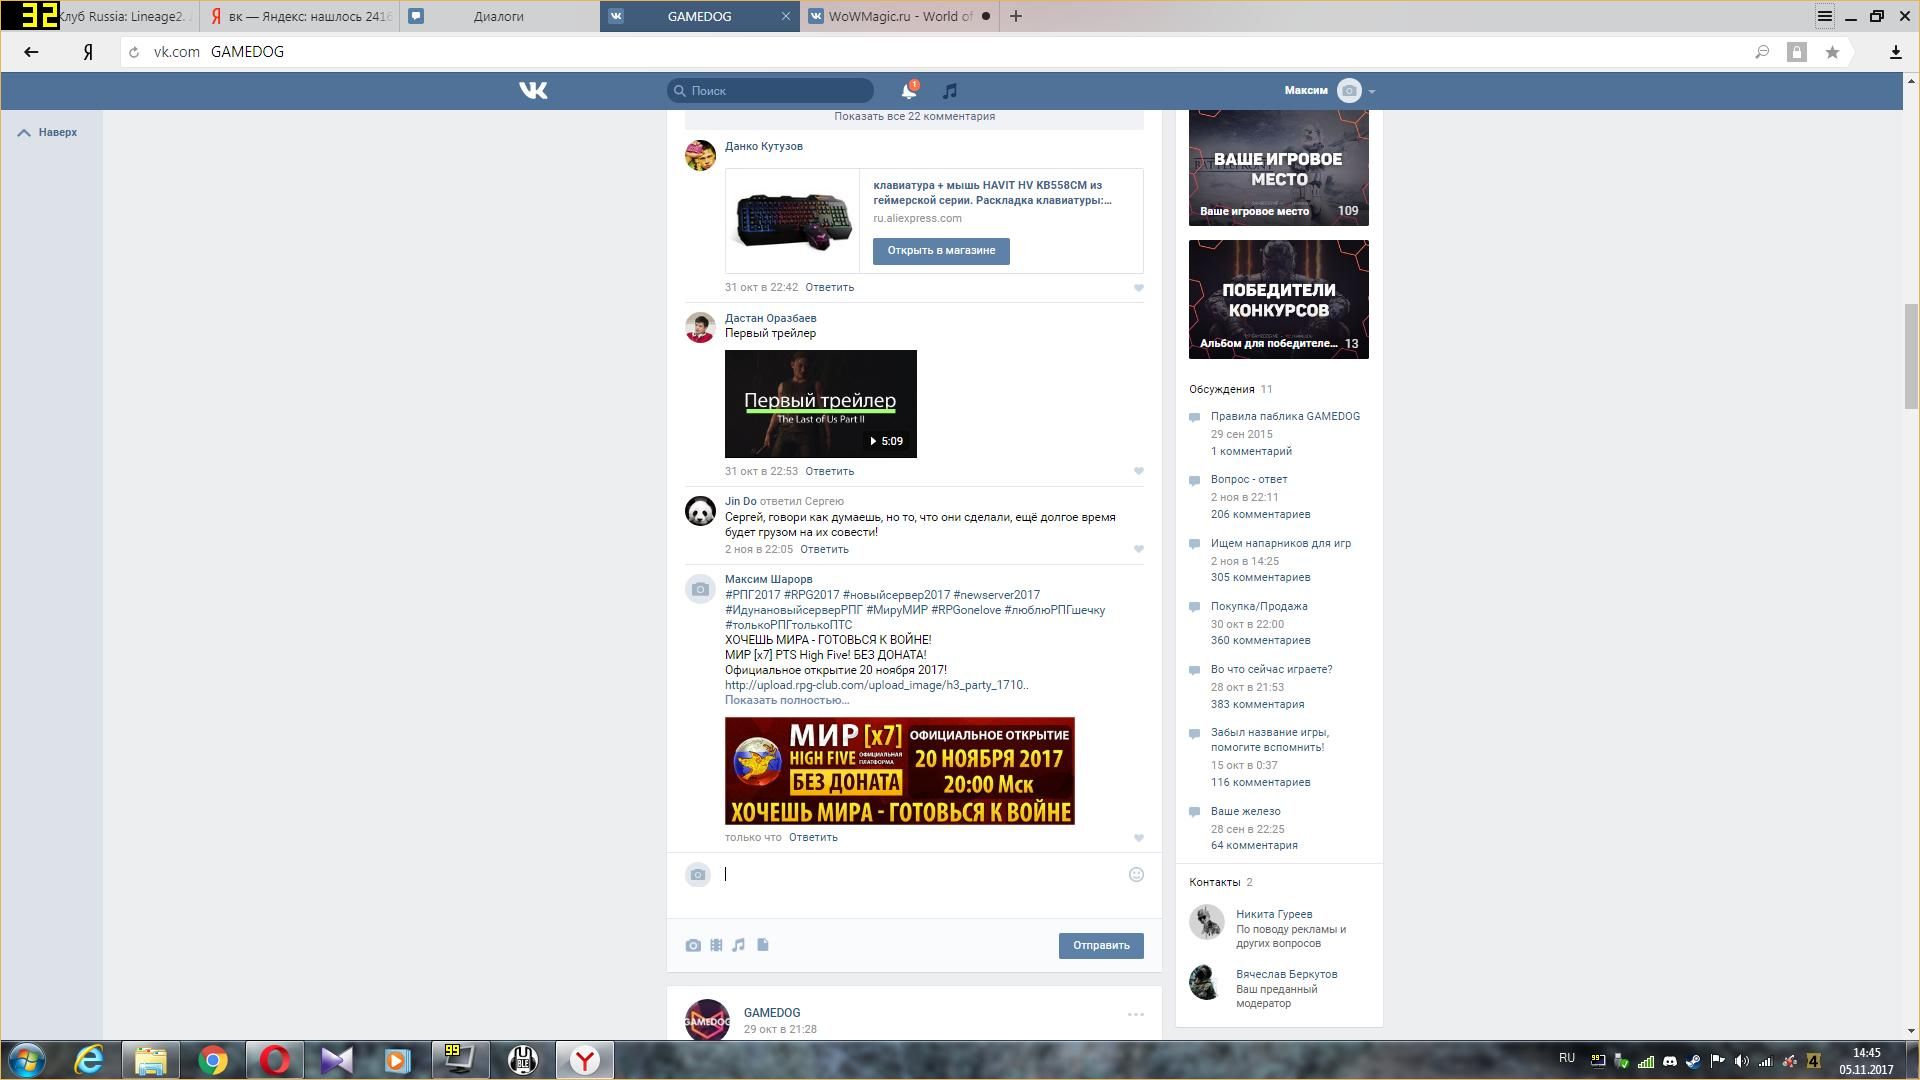Click the page vertical scrollbar thumb
Image resolution: width=1920 pixels, height=1080 pixels.
coord(1911,355)
